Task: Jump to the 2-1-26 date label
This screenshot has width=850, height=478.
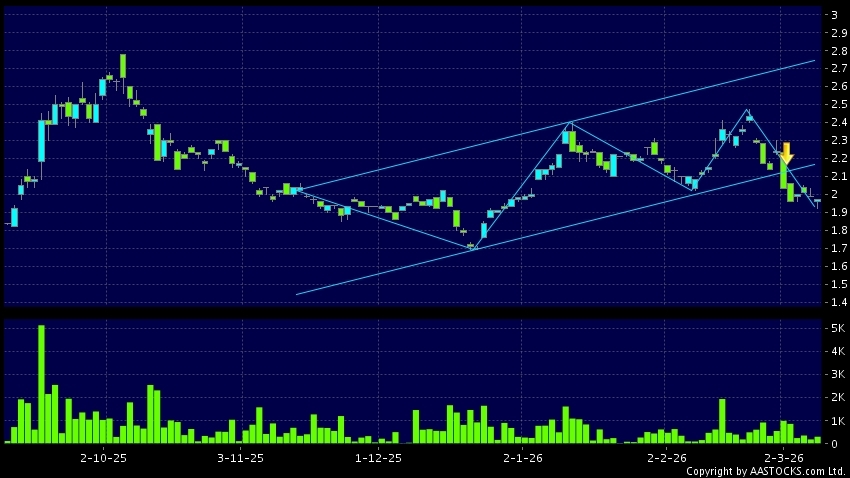Action: (522, 457)
